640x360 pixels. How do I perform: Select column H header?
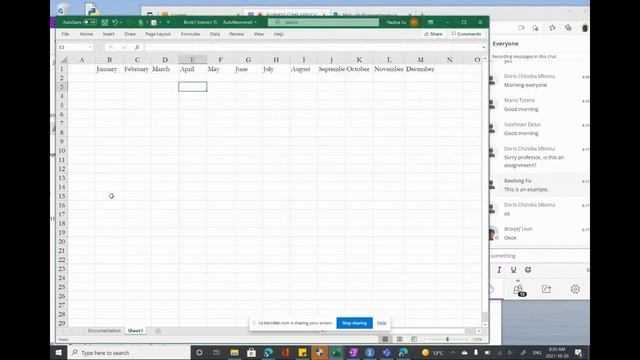click(x=276, y=60)
